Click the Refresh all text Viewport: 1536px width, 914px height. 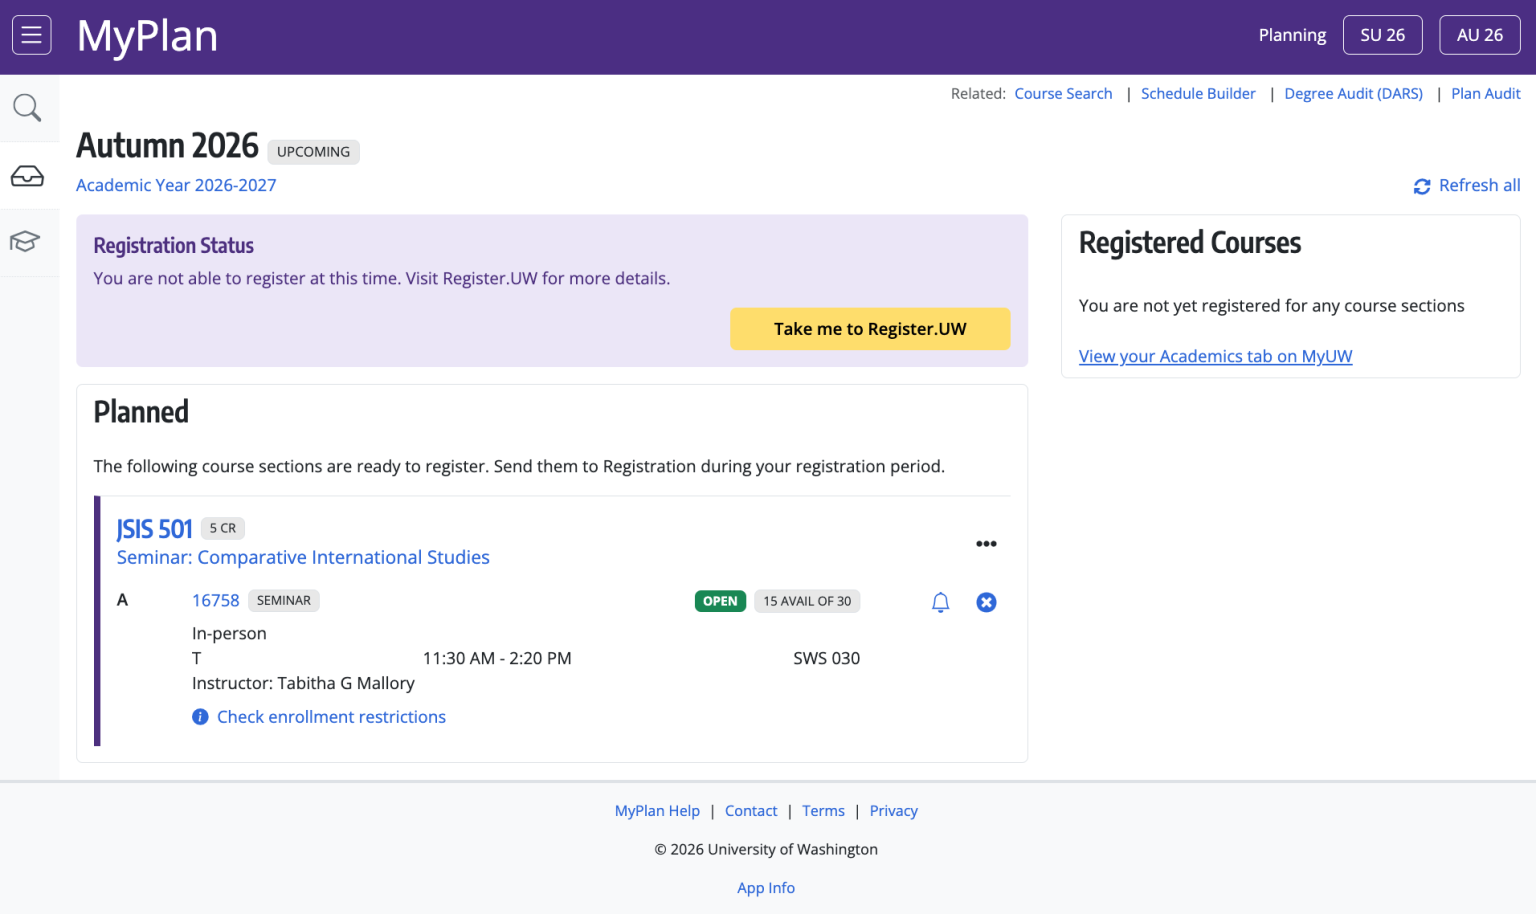pos(1479,185)
